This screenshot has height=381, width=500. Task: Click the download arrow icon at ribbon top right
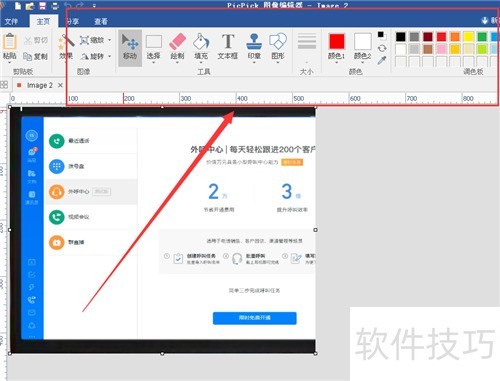[x=485, y=21]
